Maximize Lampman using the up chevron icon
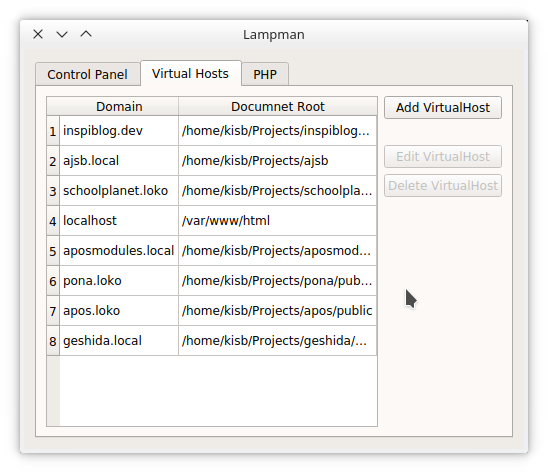 [86, 34]
